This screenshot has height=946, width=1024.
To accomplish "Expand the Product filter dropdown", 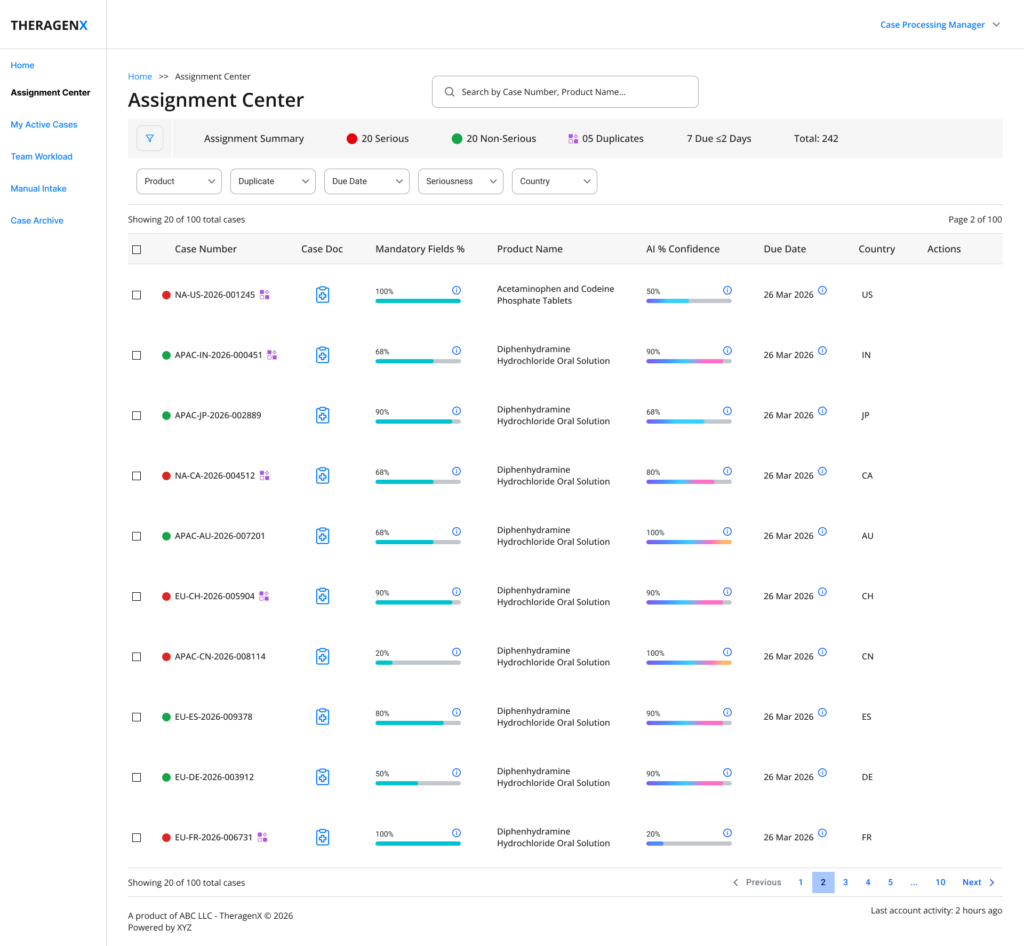I will [x=179, y=181].
